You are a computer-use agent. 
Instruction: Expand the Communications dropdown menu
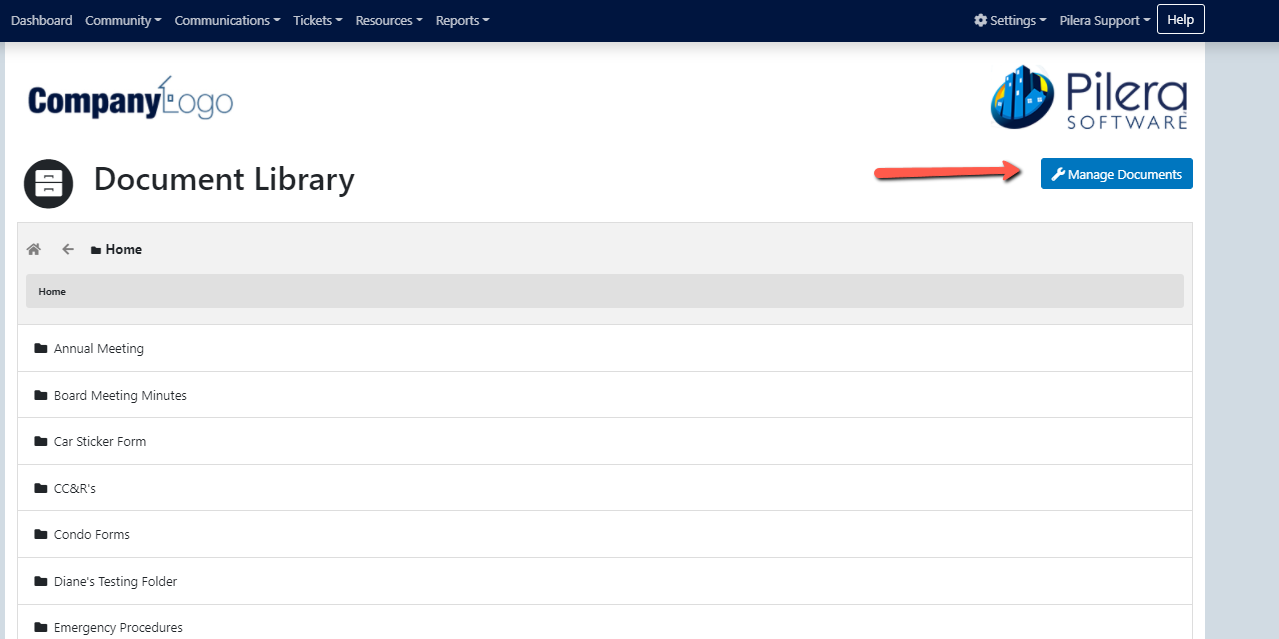pyautogui.click(x=227, y=20)
